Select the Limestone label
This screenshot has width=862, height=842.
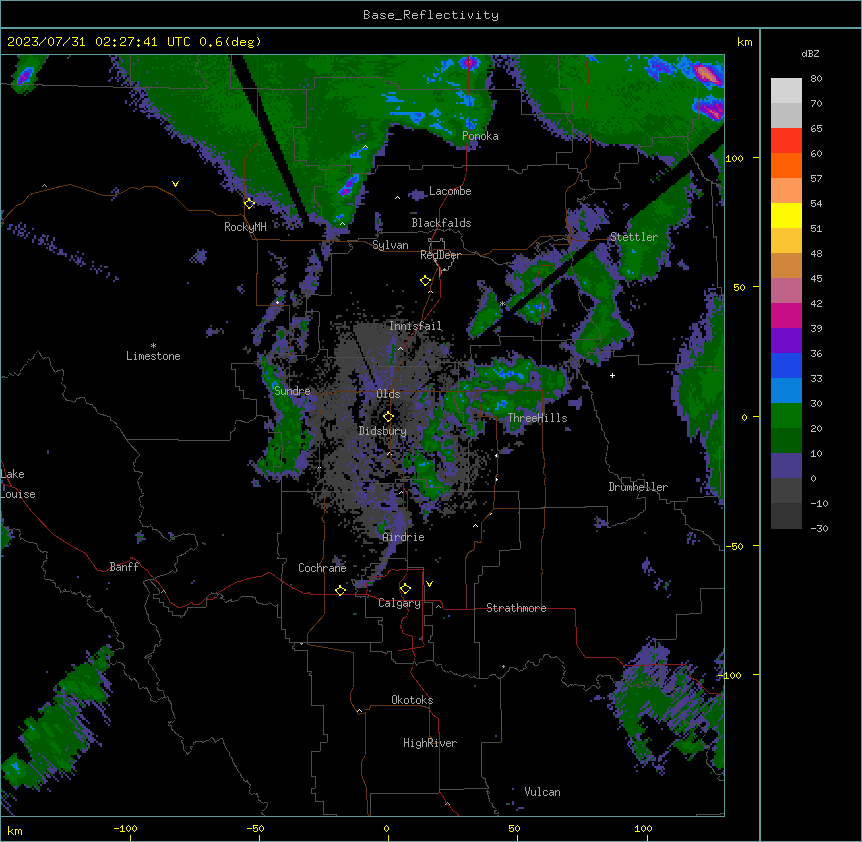coord(153,356)
